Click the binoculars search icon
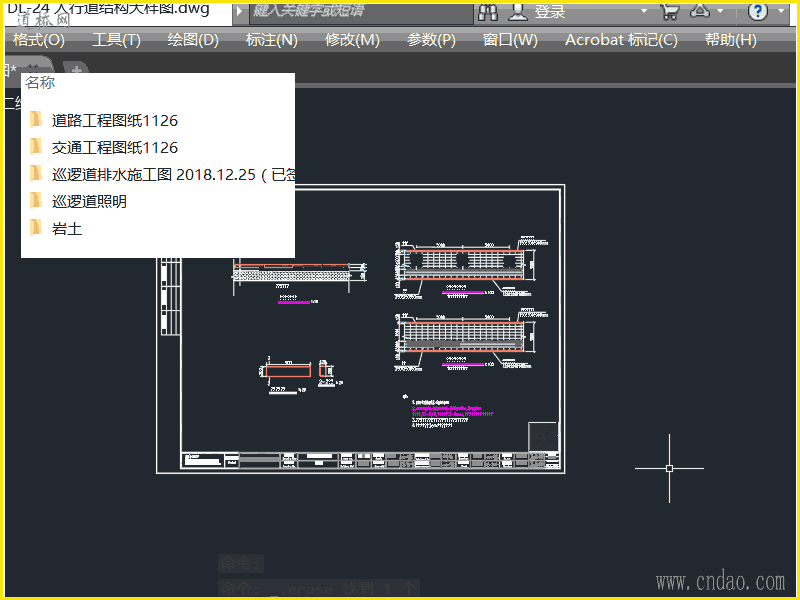 (488, 12)
